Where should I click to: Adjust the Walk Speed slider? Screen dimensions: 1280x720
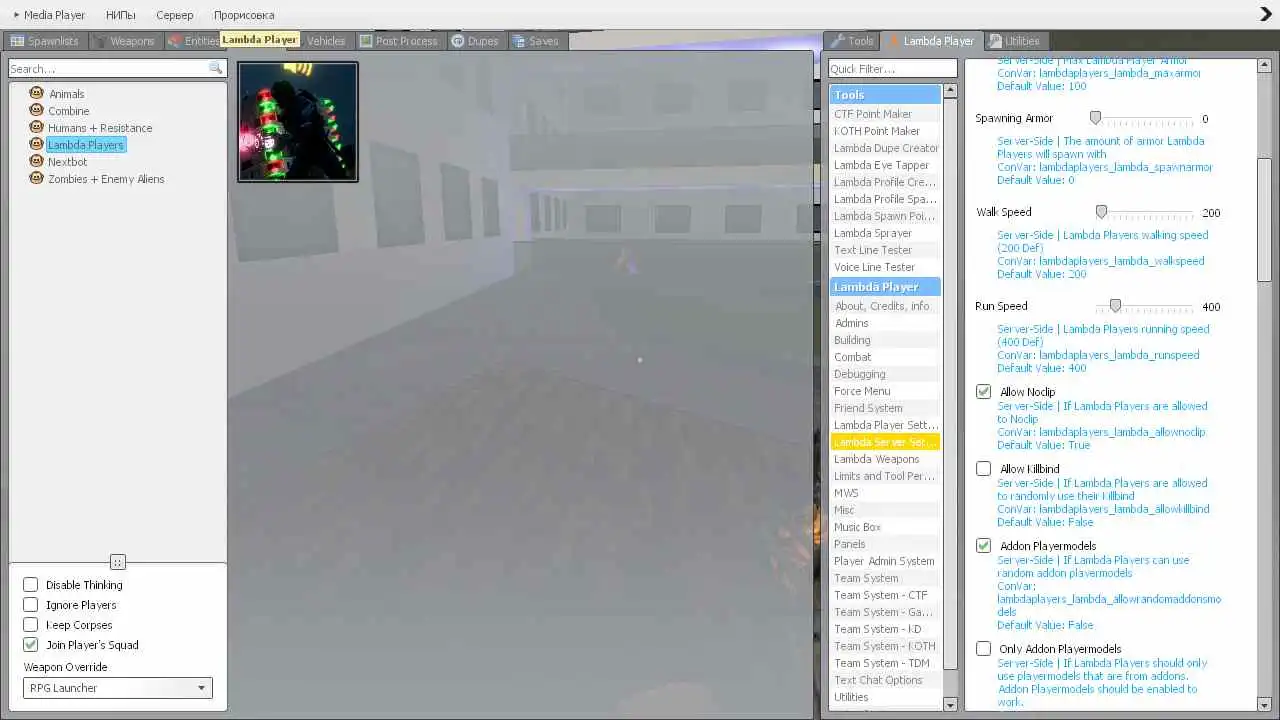(1101, 212)
